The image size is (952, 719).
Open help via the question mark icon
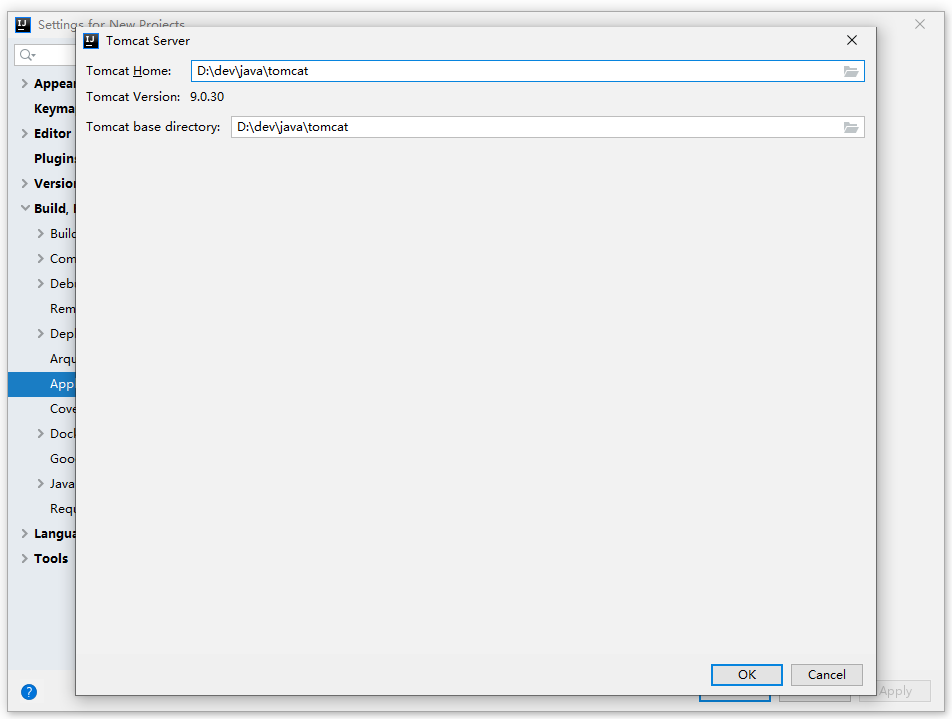pos(29,692)
